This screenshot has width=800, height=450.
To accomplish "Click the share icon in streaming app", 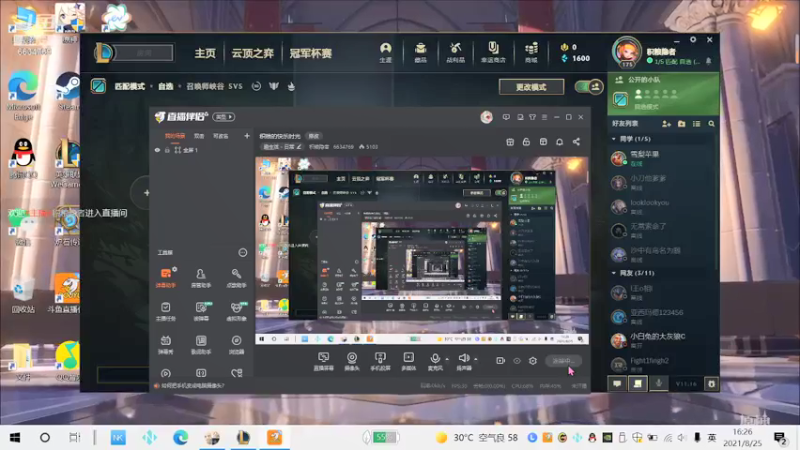I will [x=576, y=142].
